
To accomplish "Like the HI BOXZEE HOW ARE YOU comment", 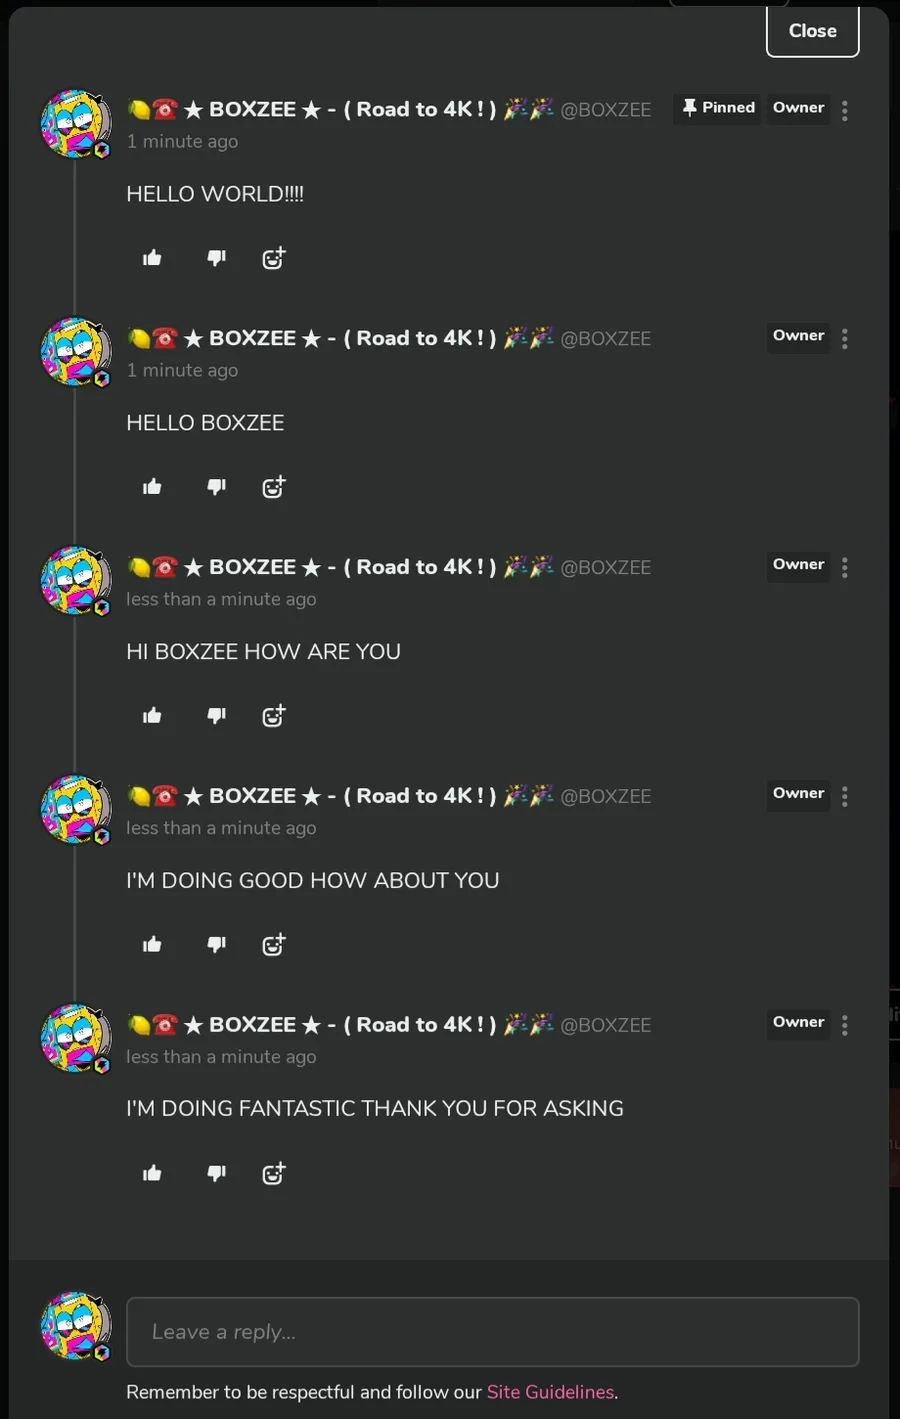I will [x=152, y=715].
